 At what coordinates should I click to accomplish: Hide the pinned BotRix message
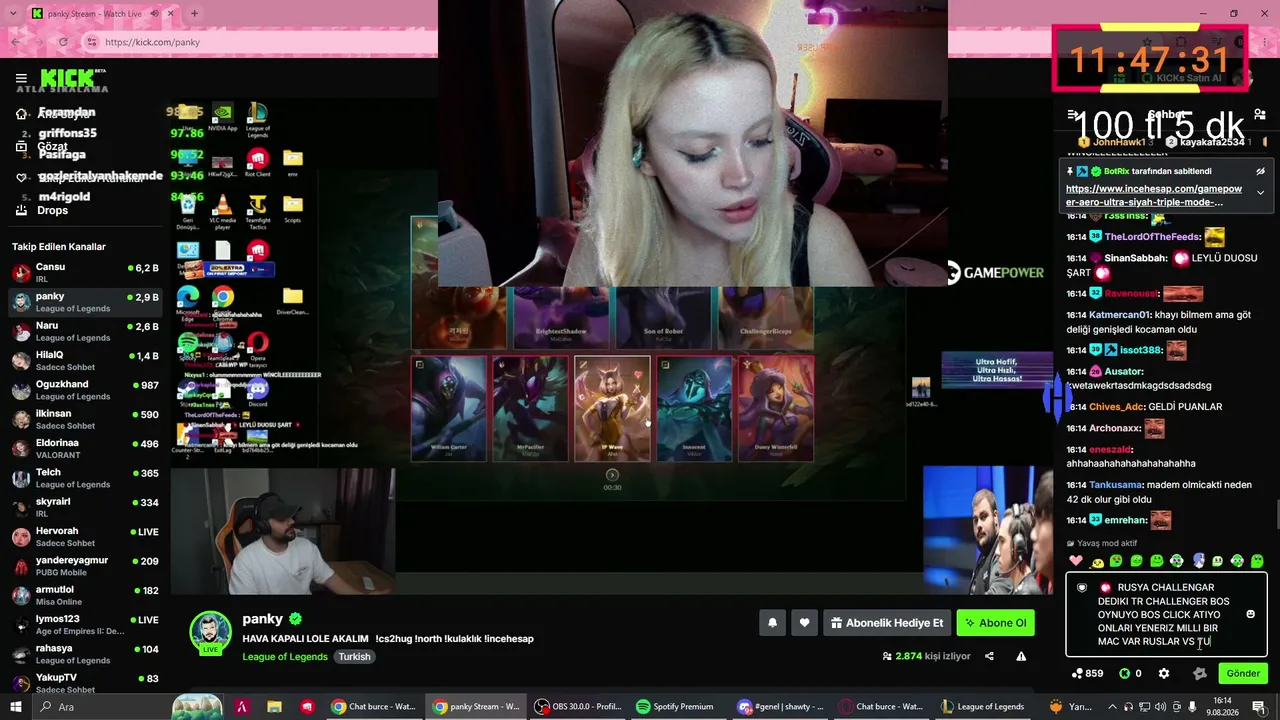(1260, 171)
